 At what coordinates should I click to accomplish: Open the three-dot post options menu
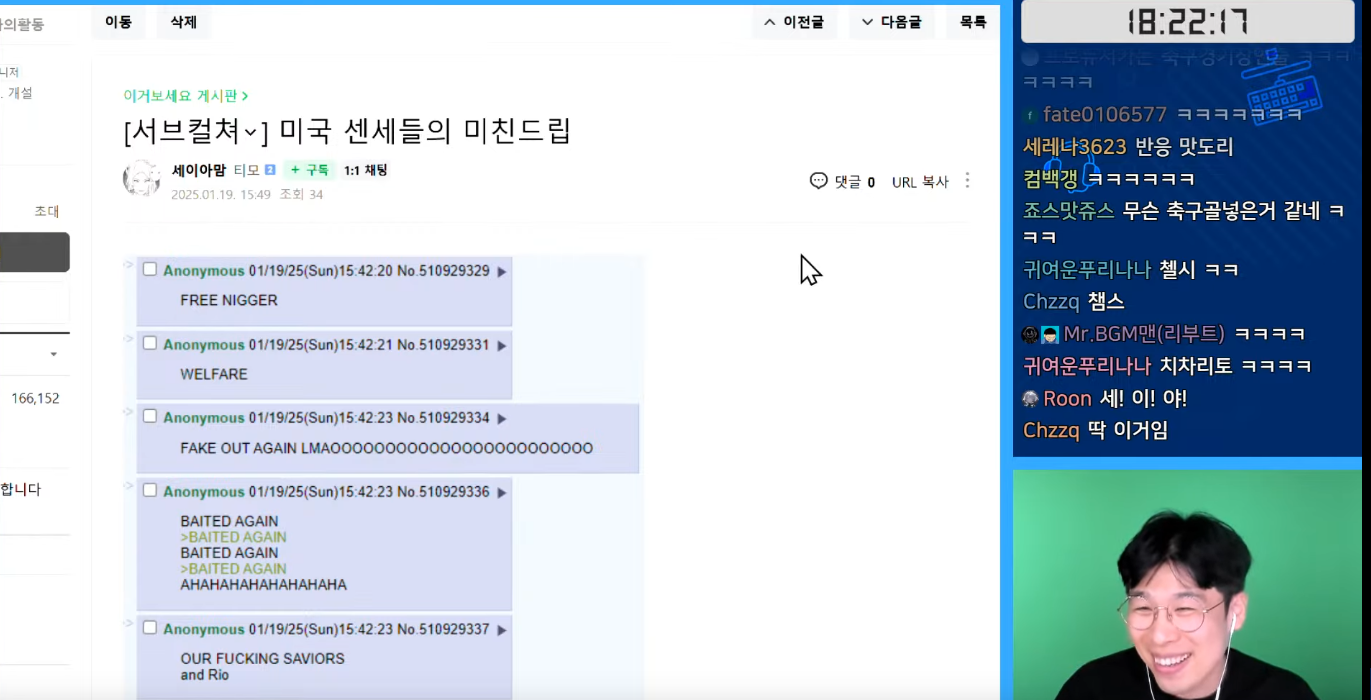[x=967, y=181]
